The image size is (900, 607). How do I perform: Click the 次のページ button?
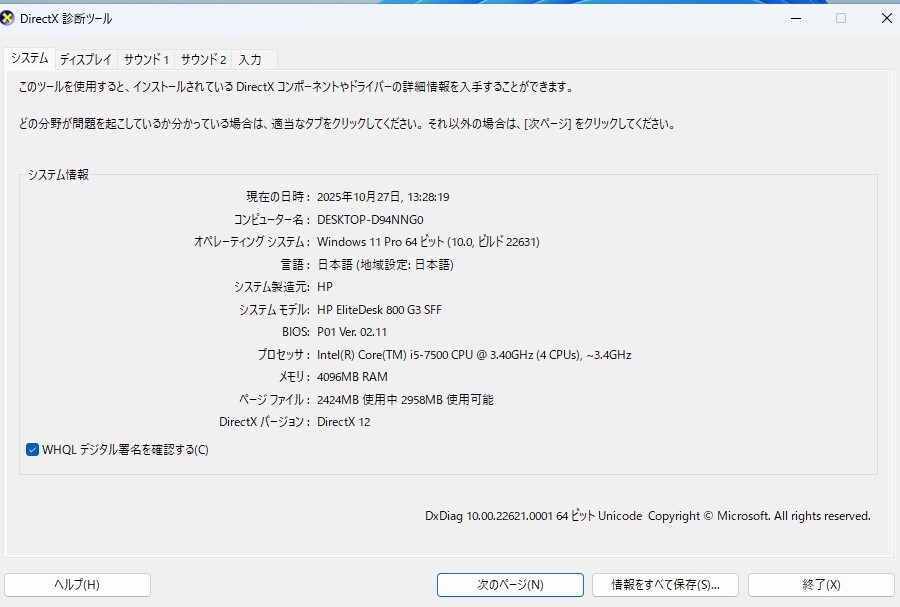tap(510, 585)
